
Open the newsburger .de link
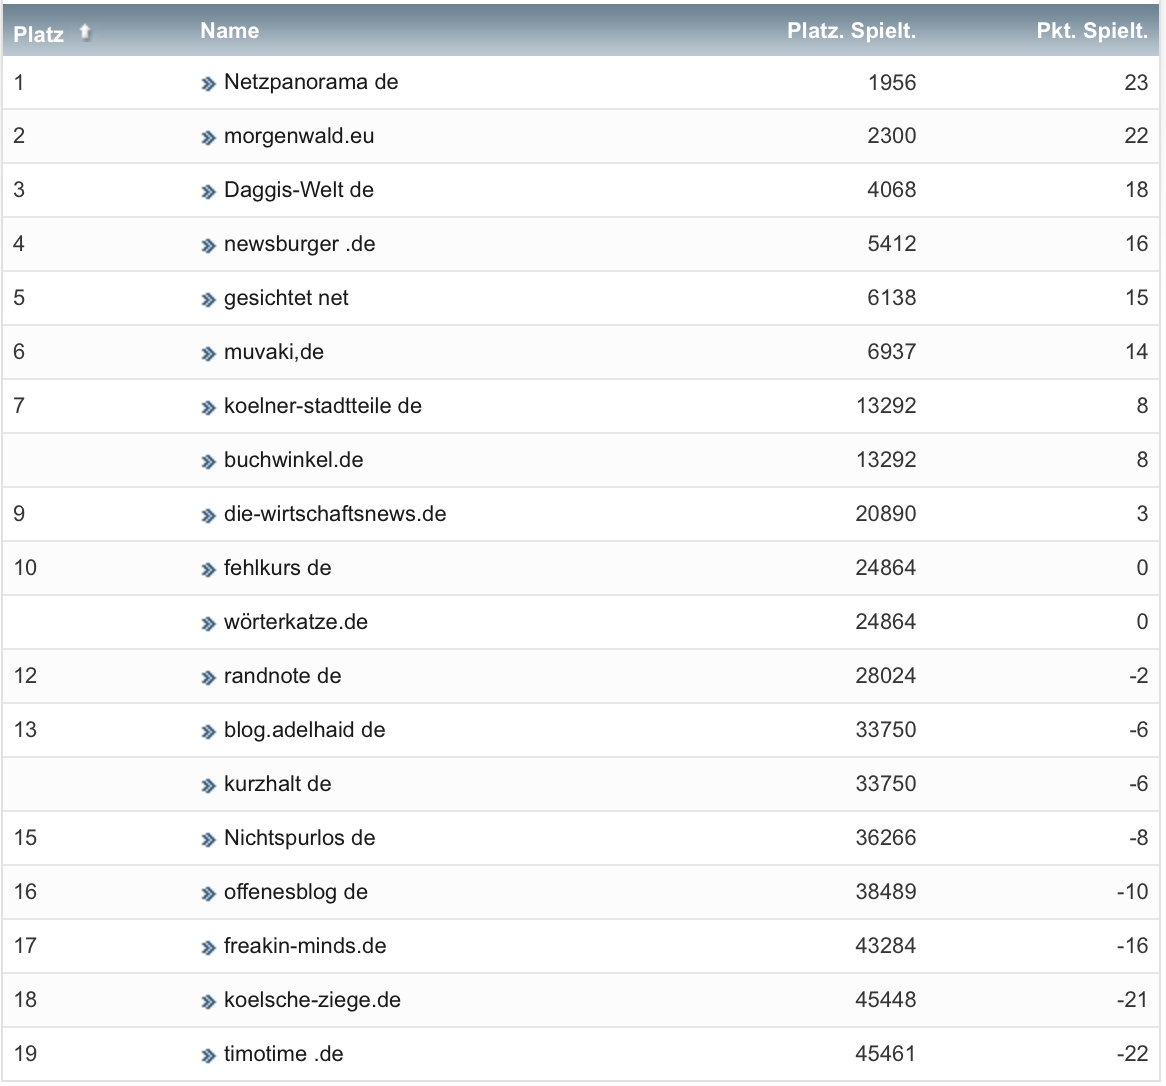coord(299,244)
